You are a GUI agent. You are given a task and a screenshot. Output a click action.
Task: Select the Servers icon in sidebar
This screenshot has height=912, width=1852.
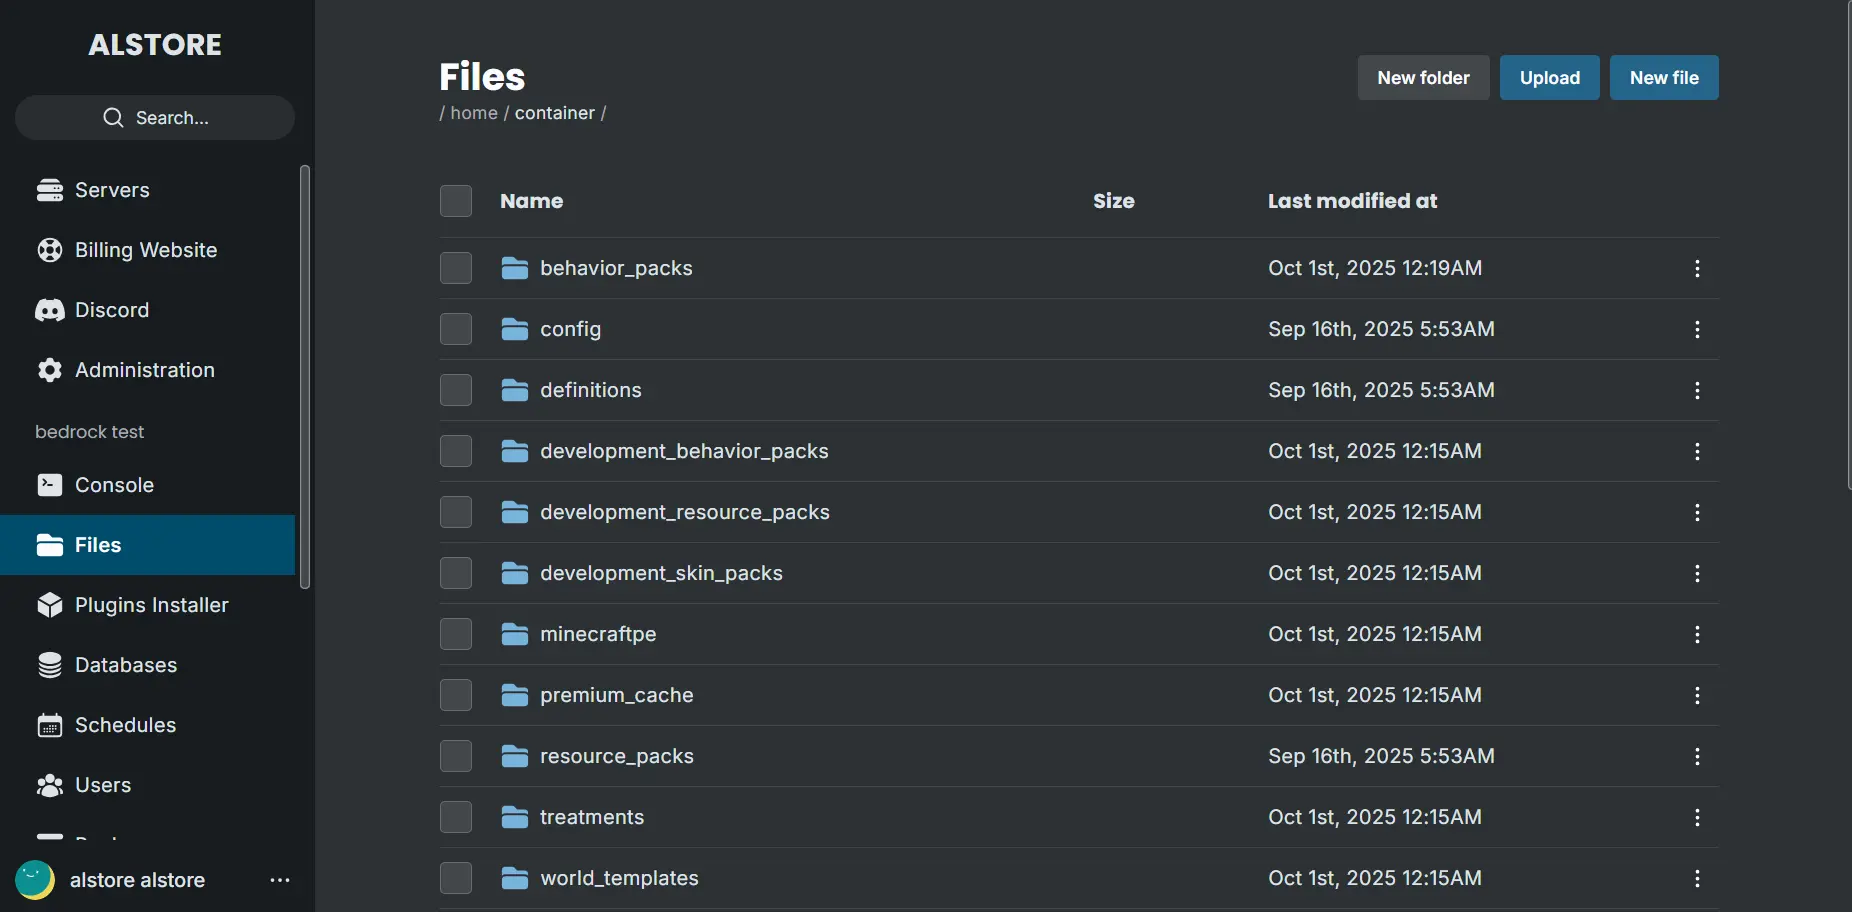(51, 190)
